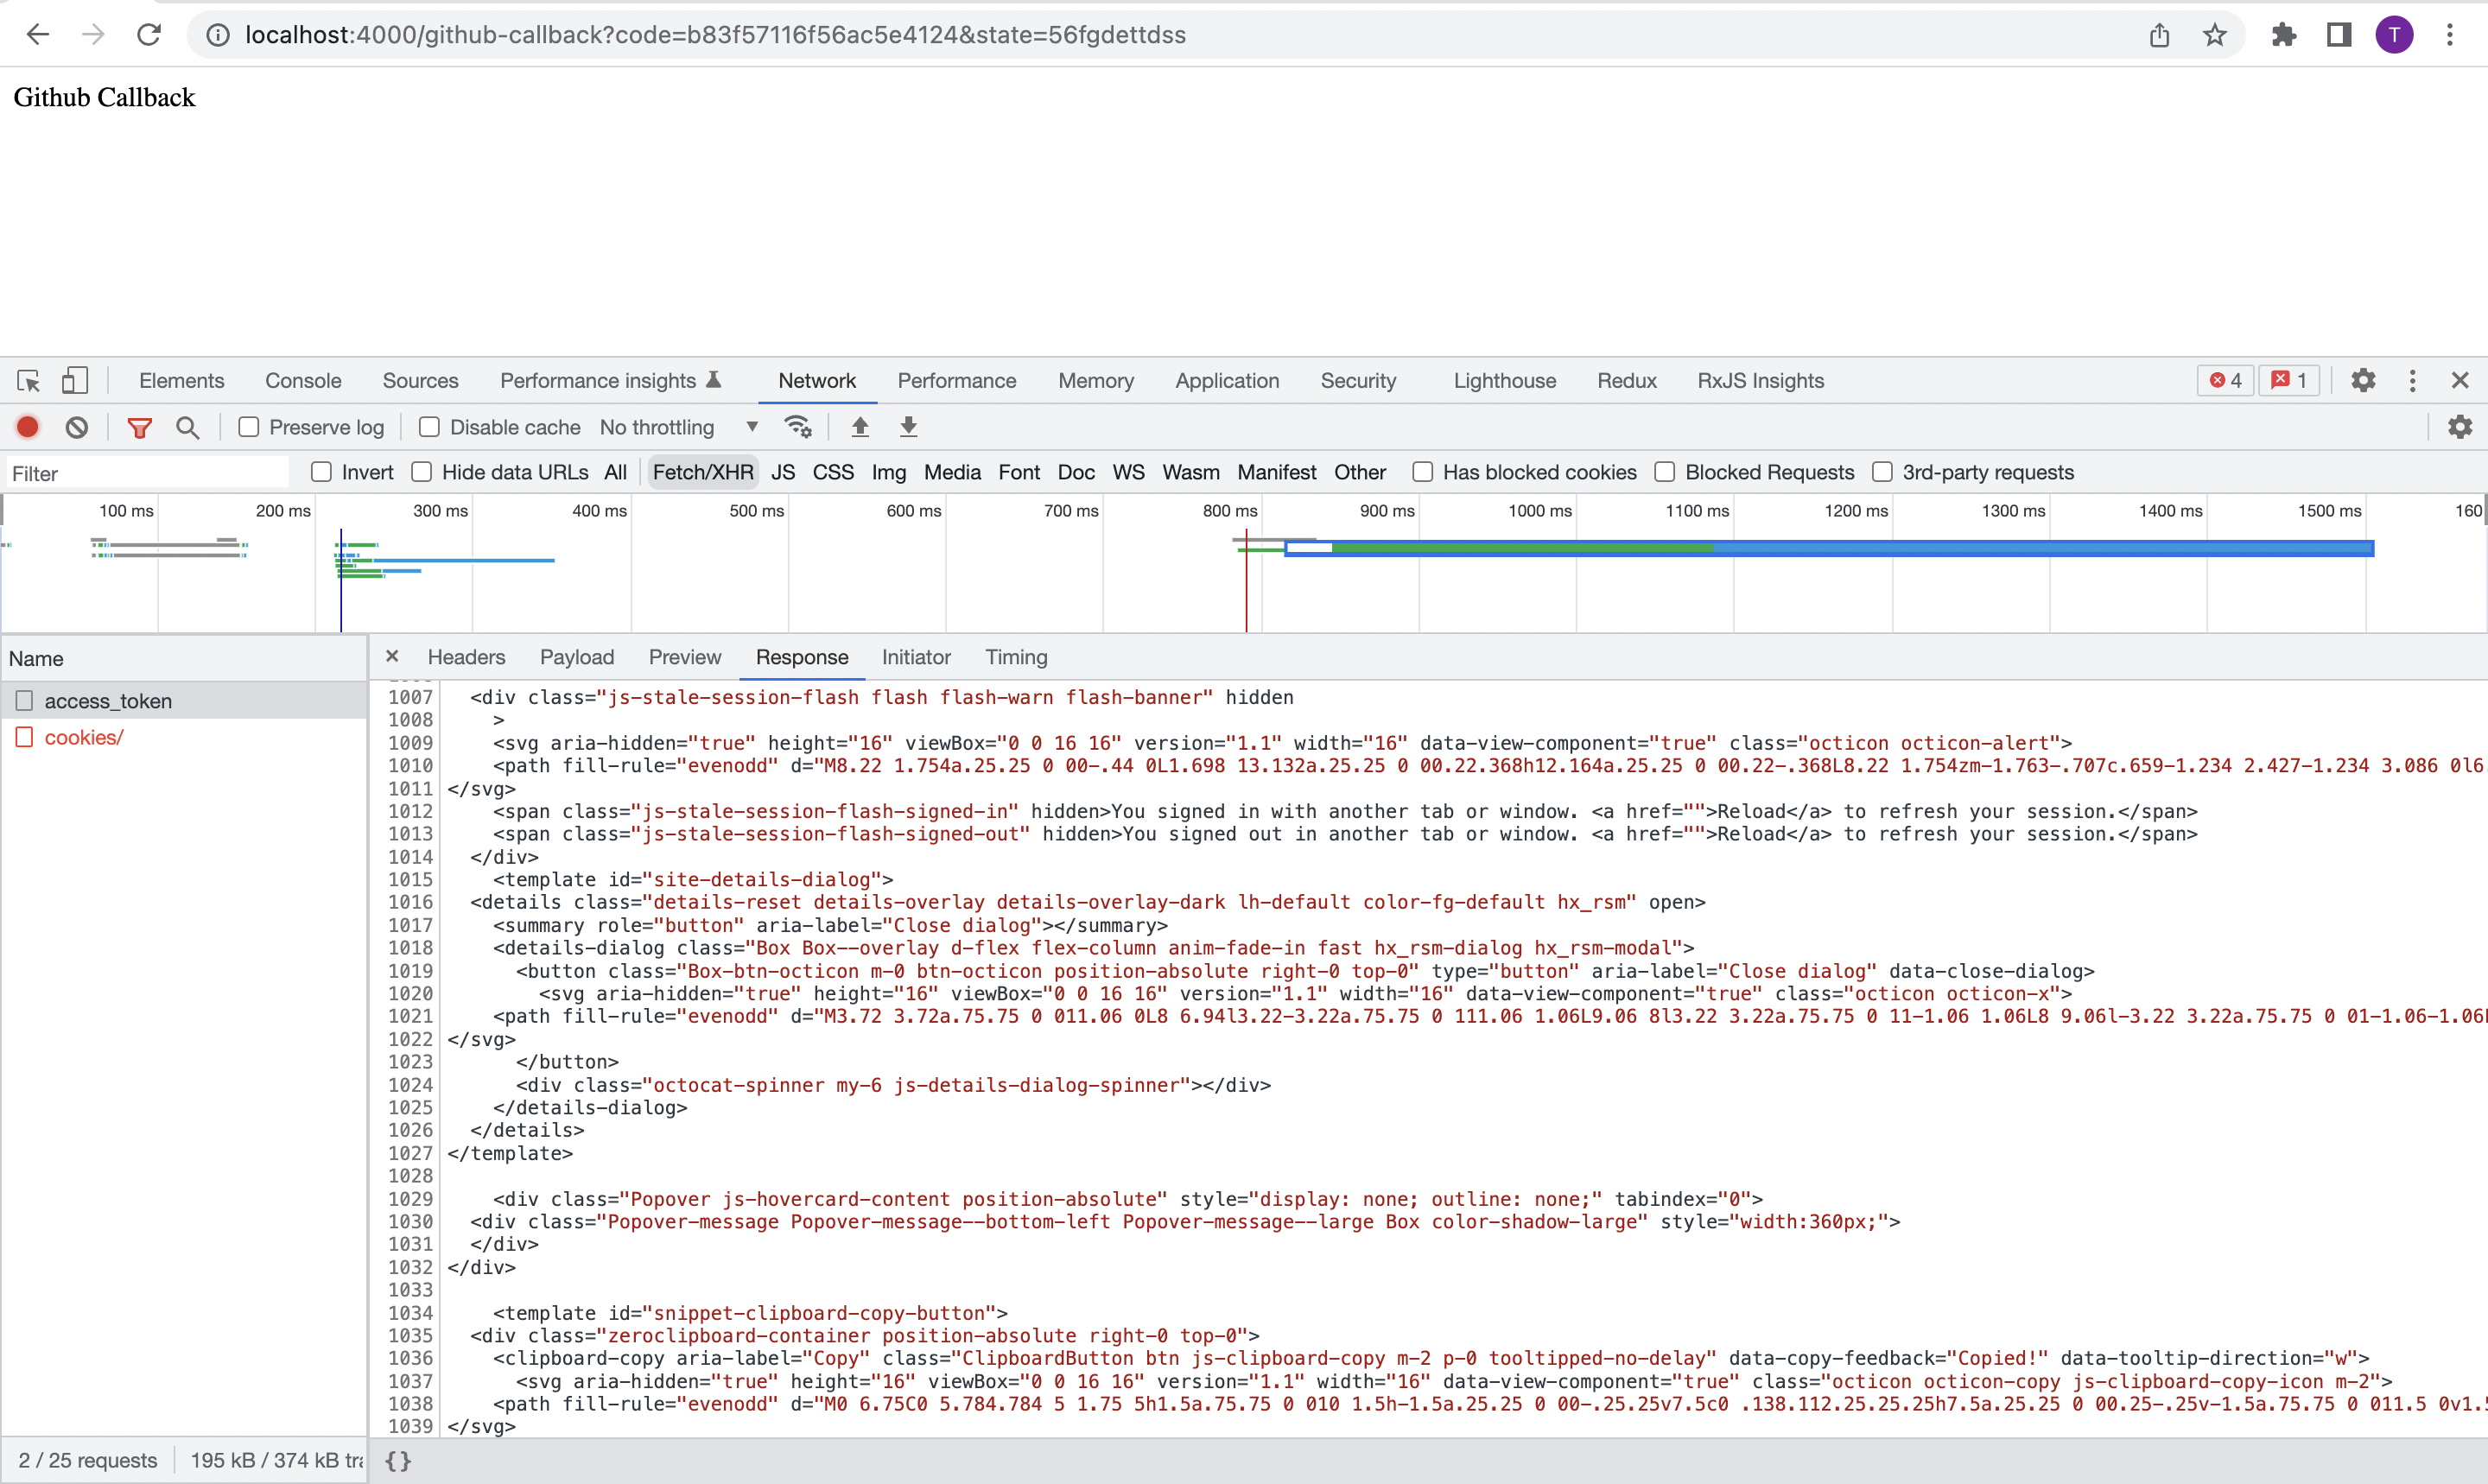This screenshot has height=1484, width=2488.
Task: Open Chrome's three-dot browser menu
Action: [x=2449, y=35]
